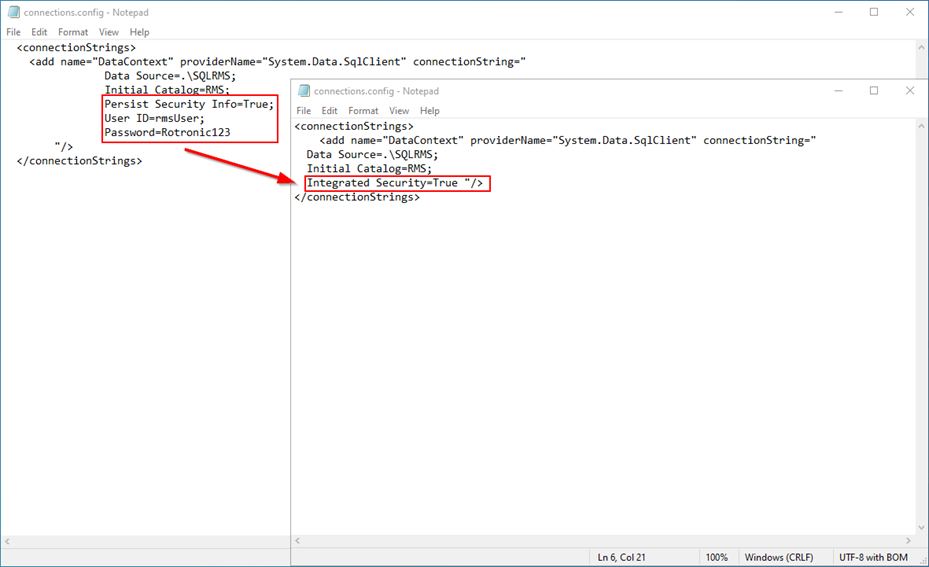This screenshot has width=929, height=567.
Task: Open File menu in front Notepad window
Action: point(303,111)
